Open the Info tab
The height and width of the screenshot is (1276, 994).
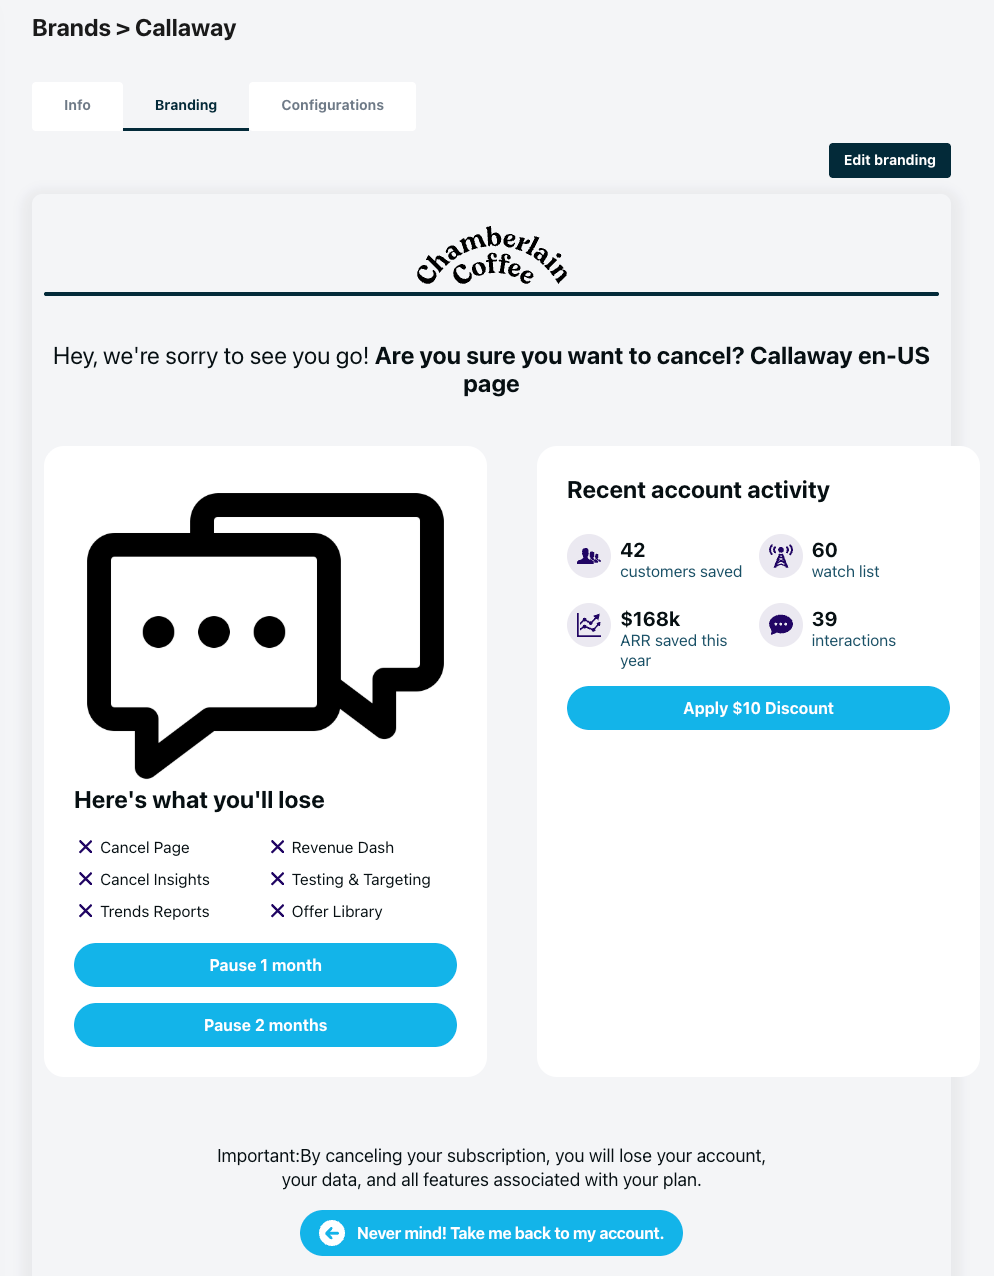pos(77,105)
